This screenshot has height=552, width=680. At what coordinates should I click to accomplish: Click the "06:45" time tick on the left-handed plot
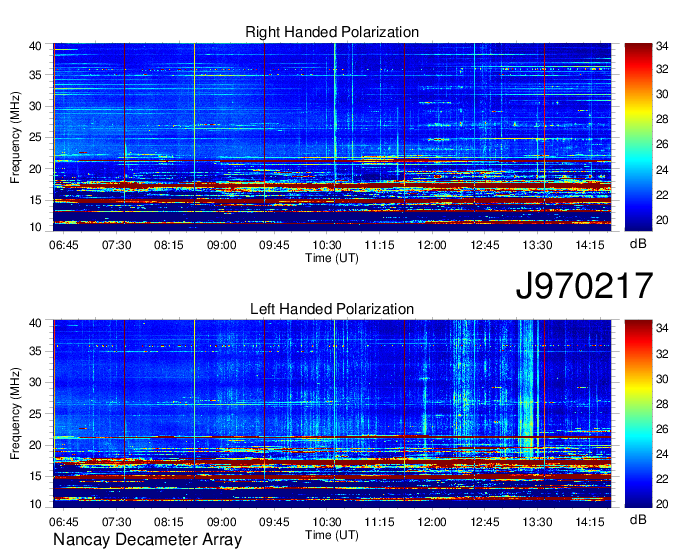pos(64,522)
